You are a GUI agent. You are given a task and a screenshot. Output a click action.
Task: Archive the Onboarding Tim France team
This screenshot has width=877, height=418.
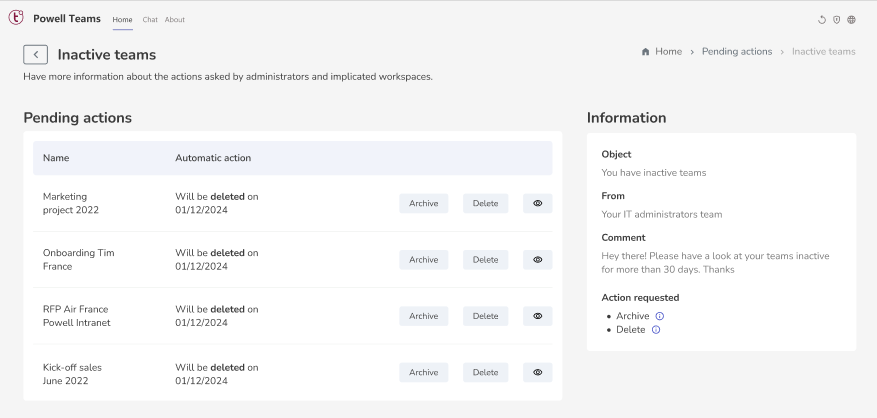coord(423,260)
